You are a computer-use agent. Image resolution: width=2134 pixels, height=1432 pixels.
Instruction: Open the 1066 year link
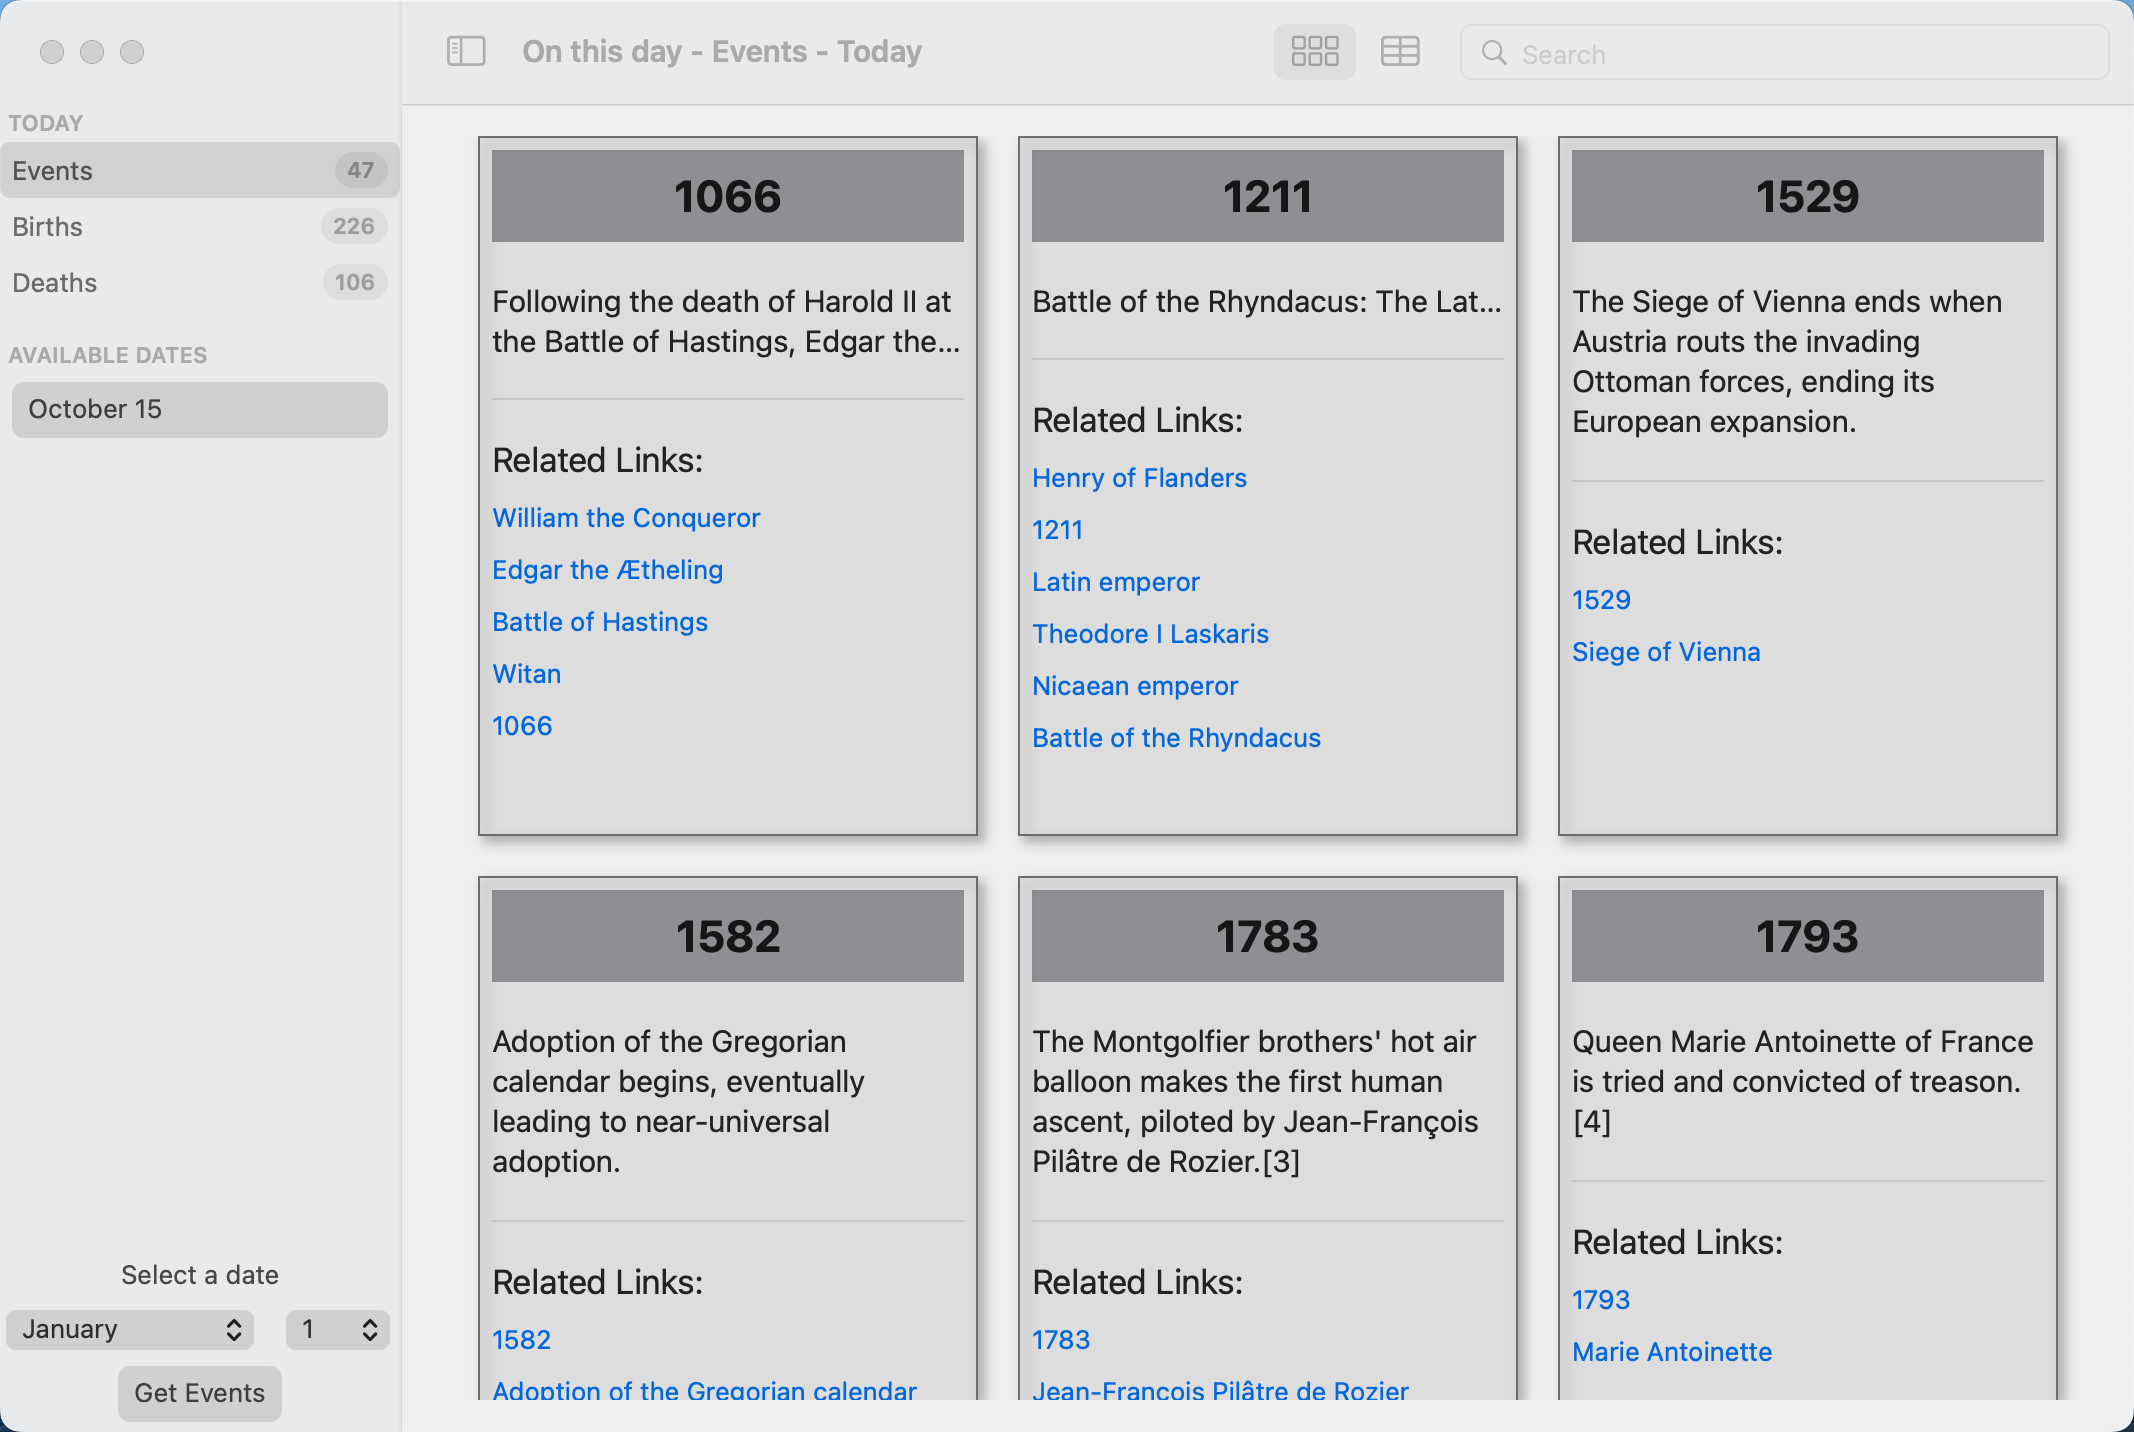[522, 726]
